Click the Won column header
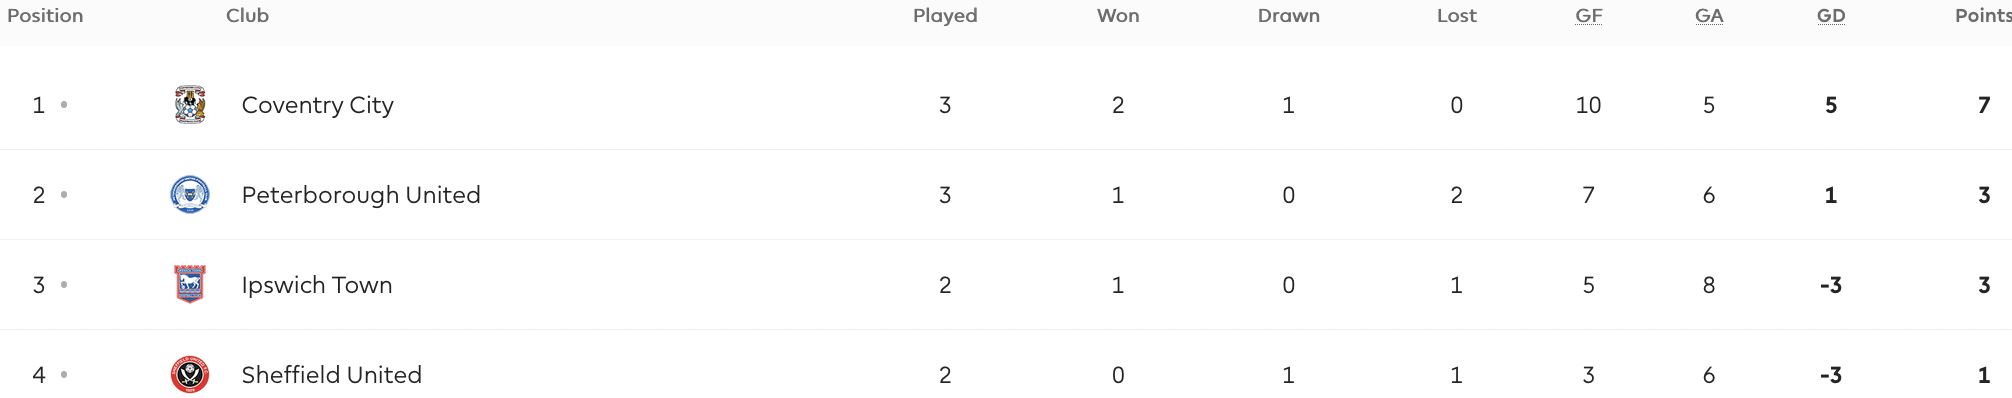This screenshot has width=2012, height=398. point(1118,16)
